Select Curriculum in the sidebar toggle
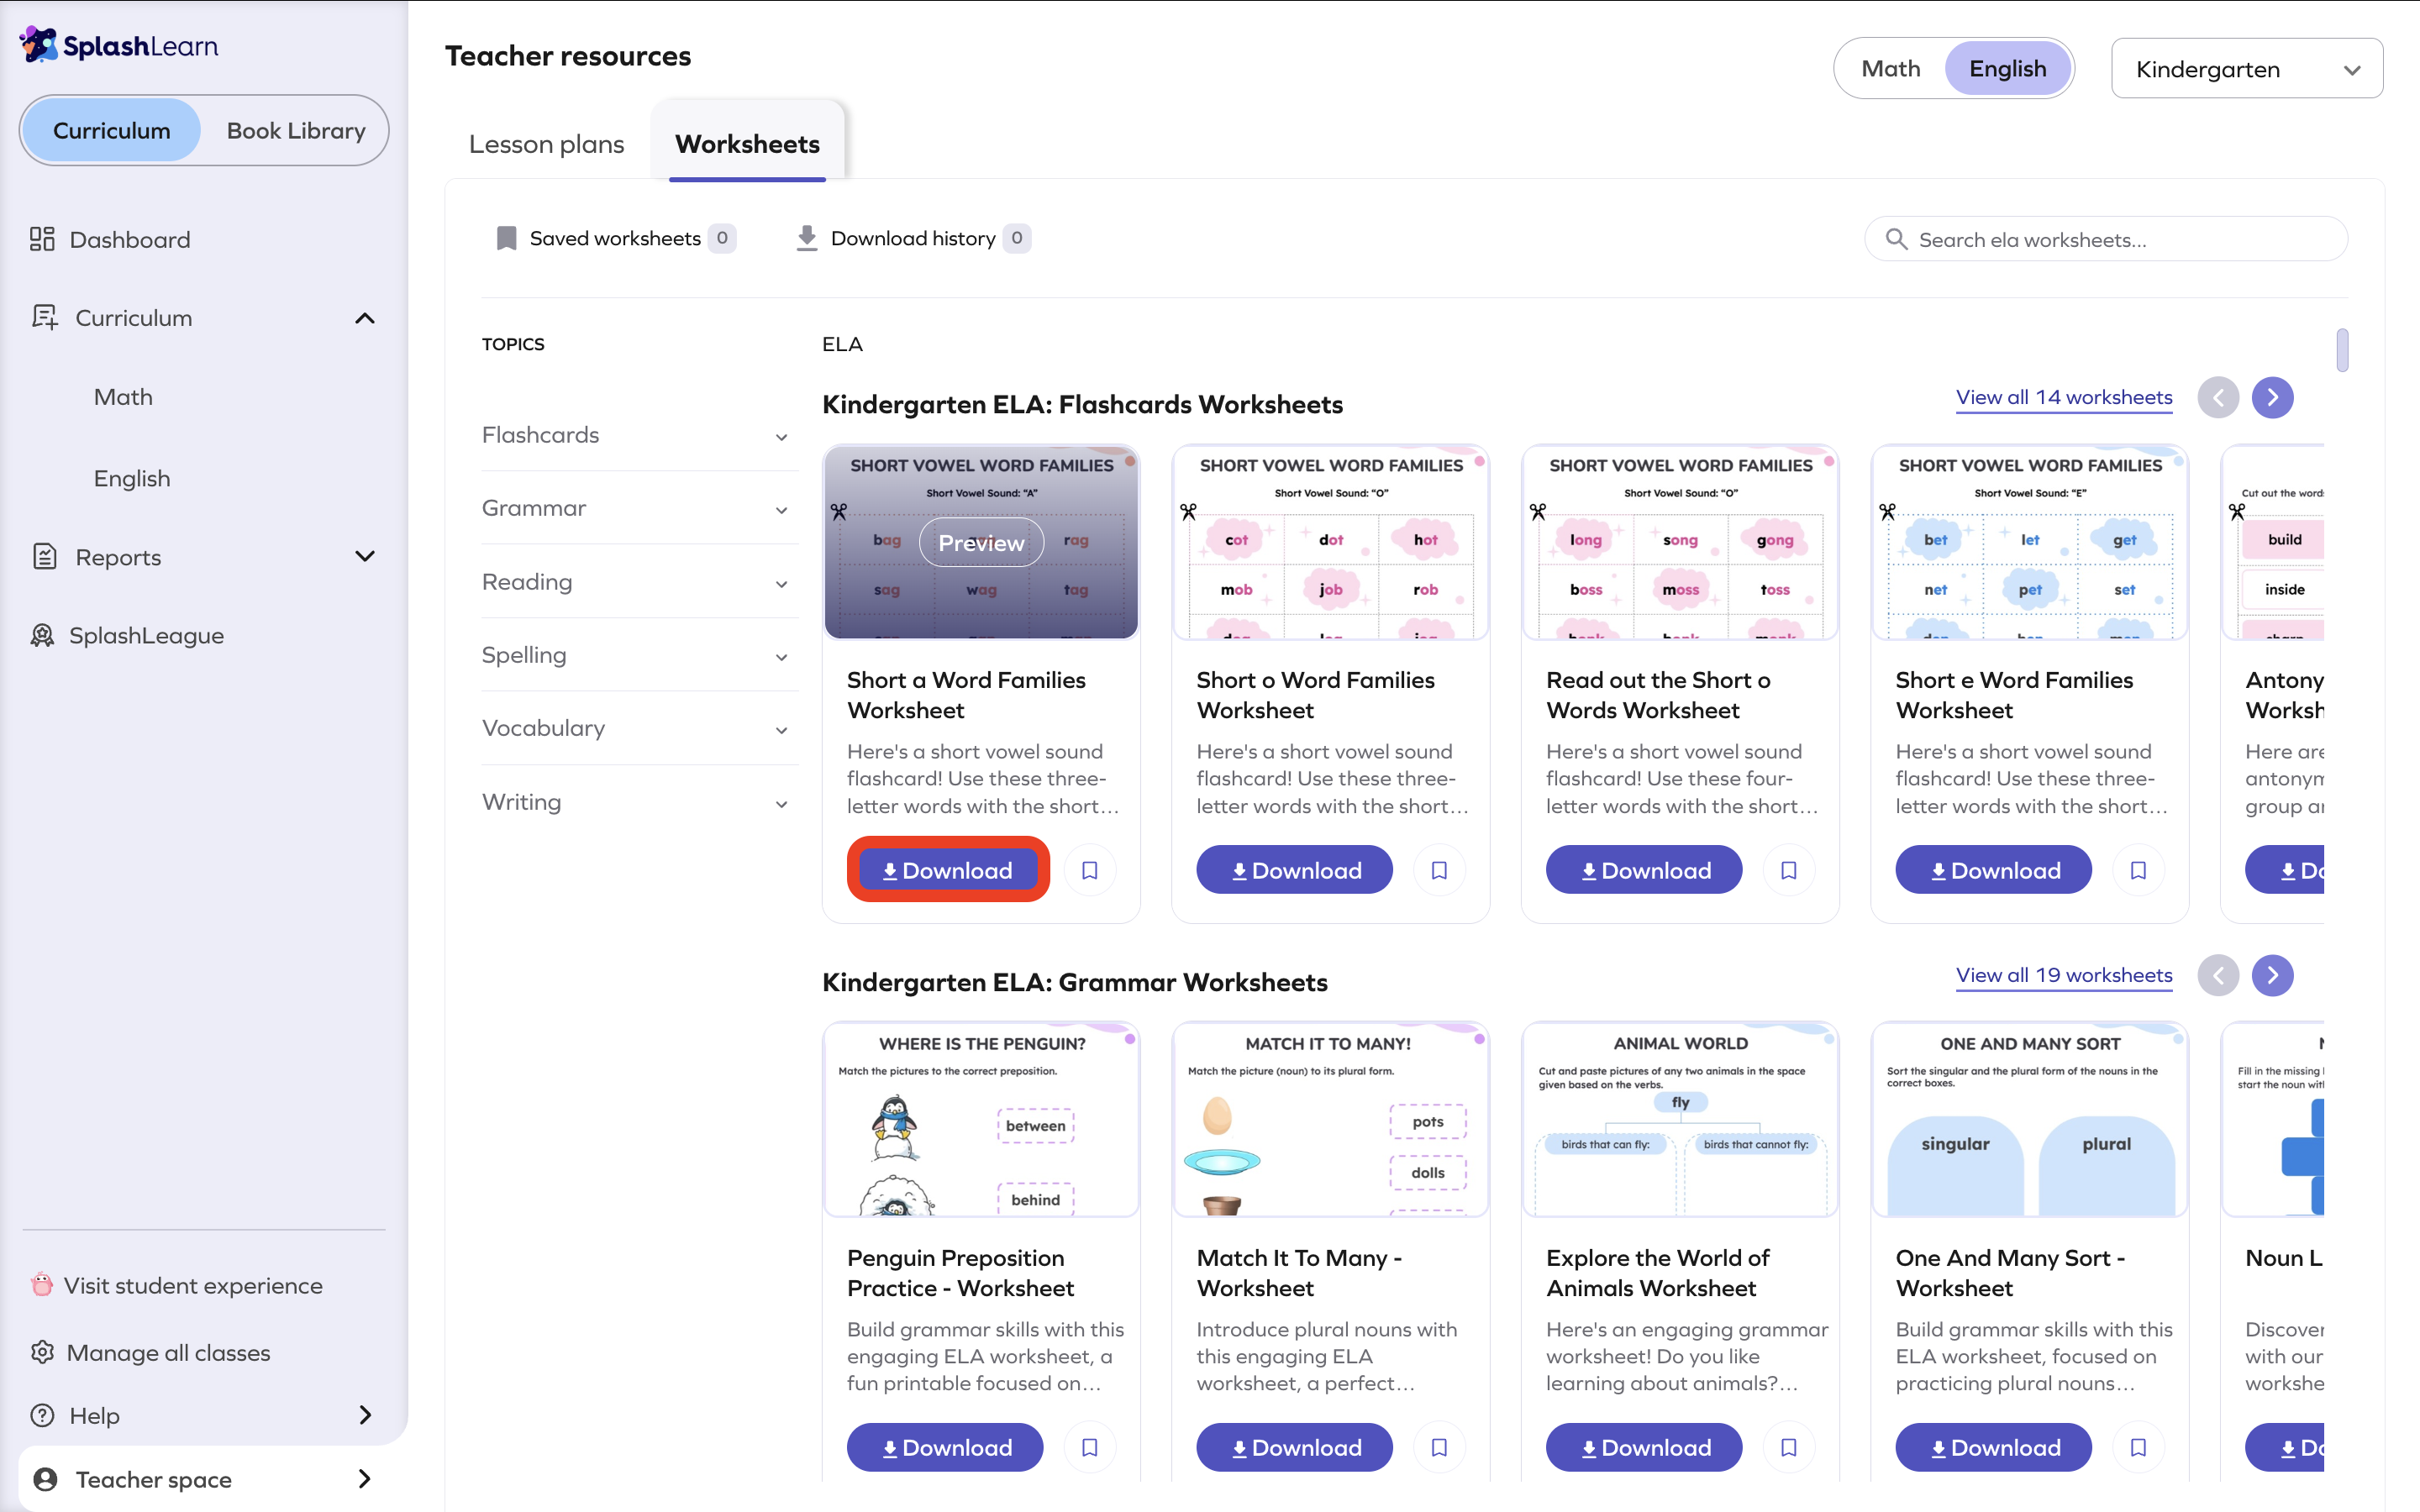The height and width of the screenshot is (1512, 2420). pos(112,130)
